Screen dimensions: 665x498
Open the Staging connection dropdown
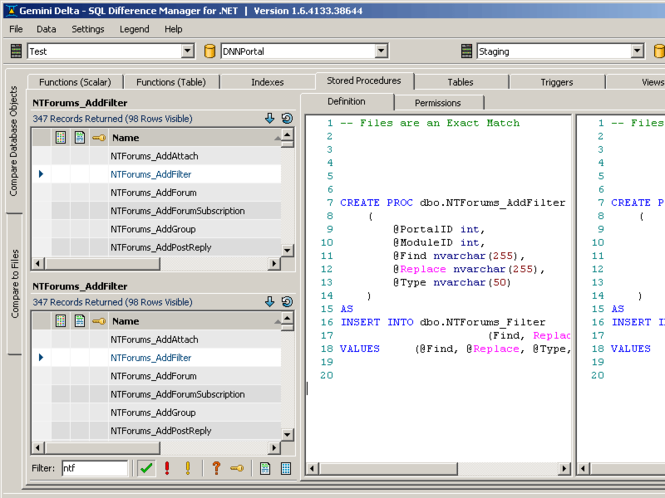(637, 51)
